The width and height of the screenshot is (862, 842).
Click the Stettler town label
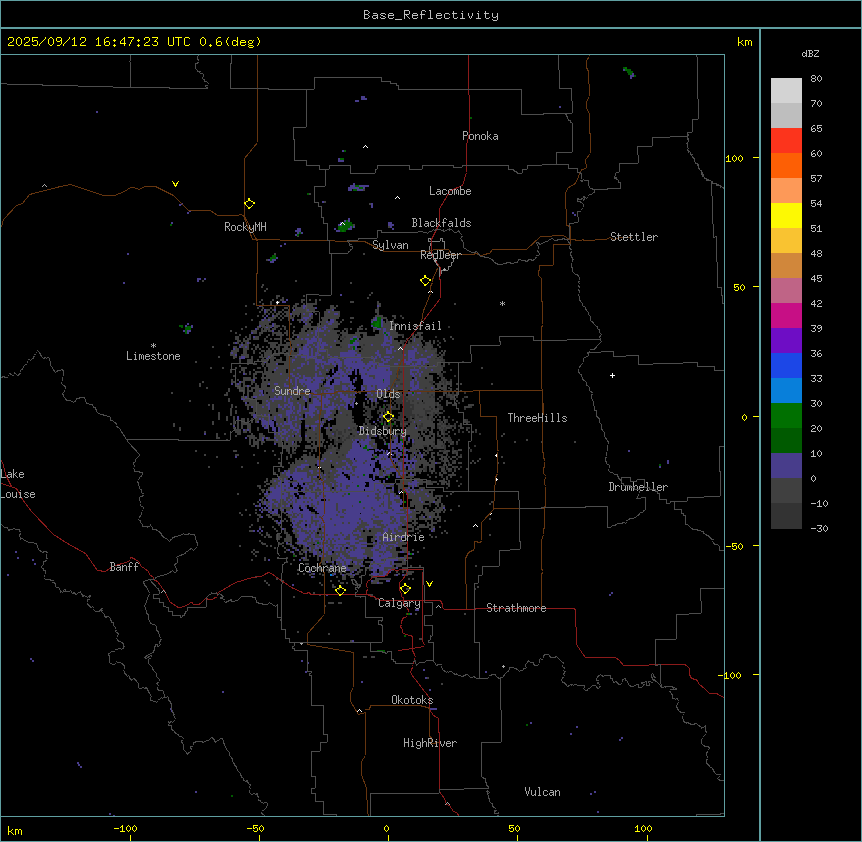click(x=634, y=237)
